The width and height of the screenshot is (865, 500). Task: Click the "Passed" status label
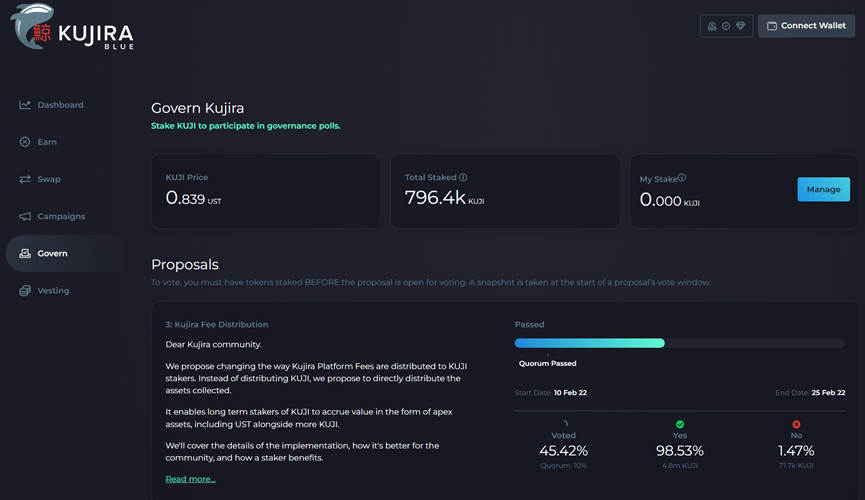click(529, 325)
